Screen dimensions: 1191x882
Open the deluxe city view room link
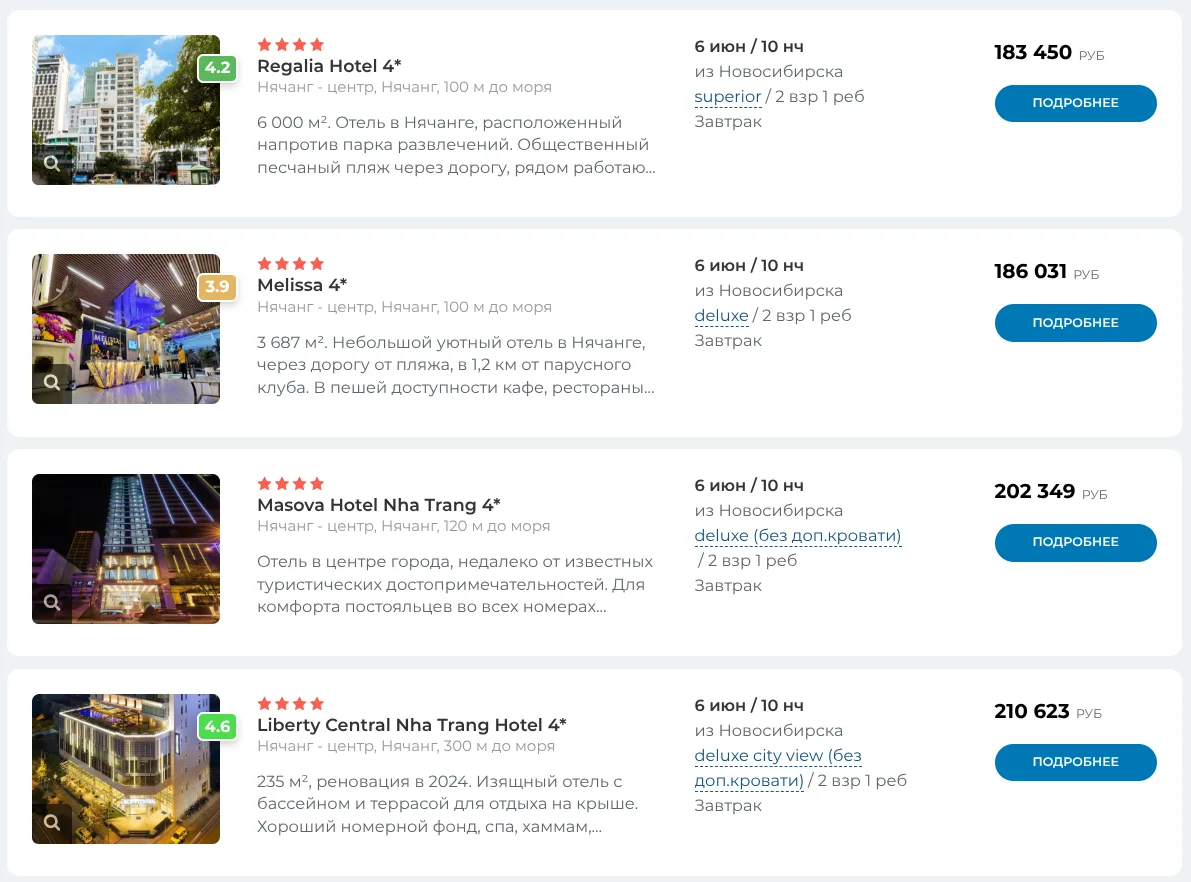click(778, 768)
